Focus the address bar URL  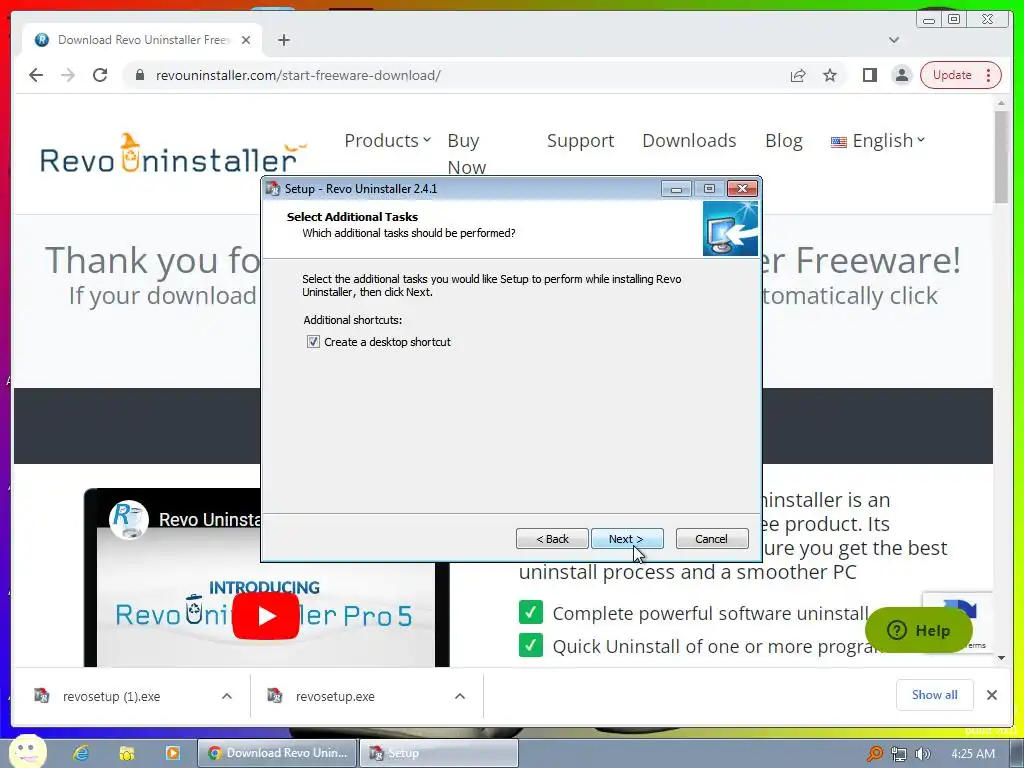(x=298, y=75)
